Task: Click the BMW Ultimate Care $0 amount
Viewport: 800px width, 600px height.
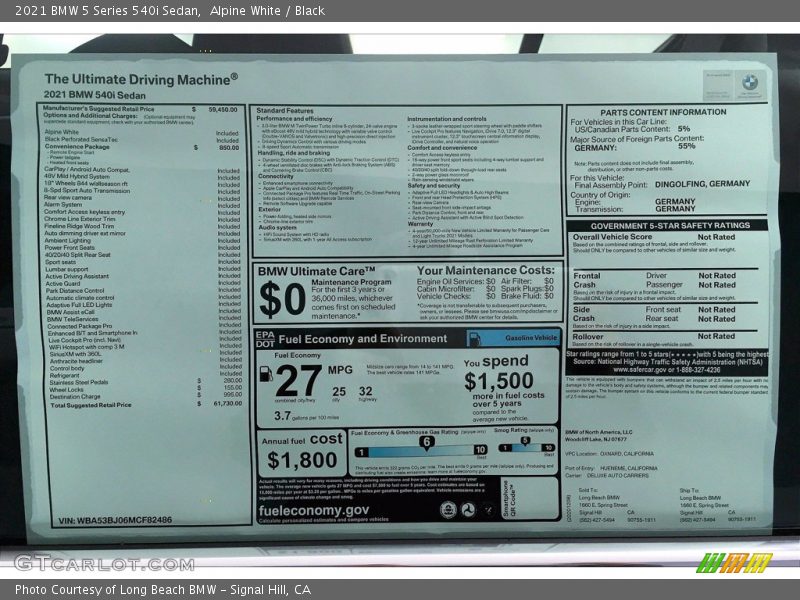Action: (282, 300)
